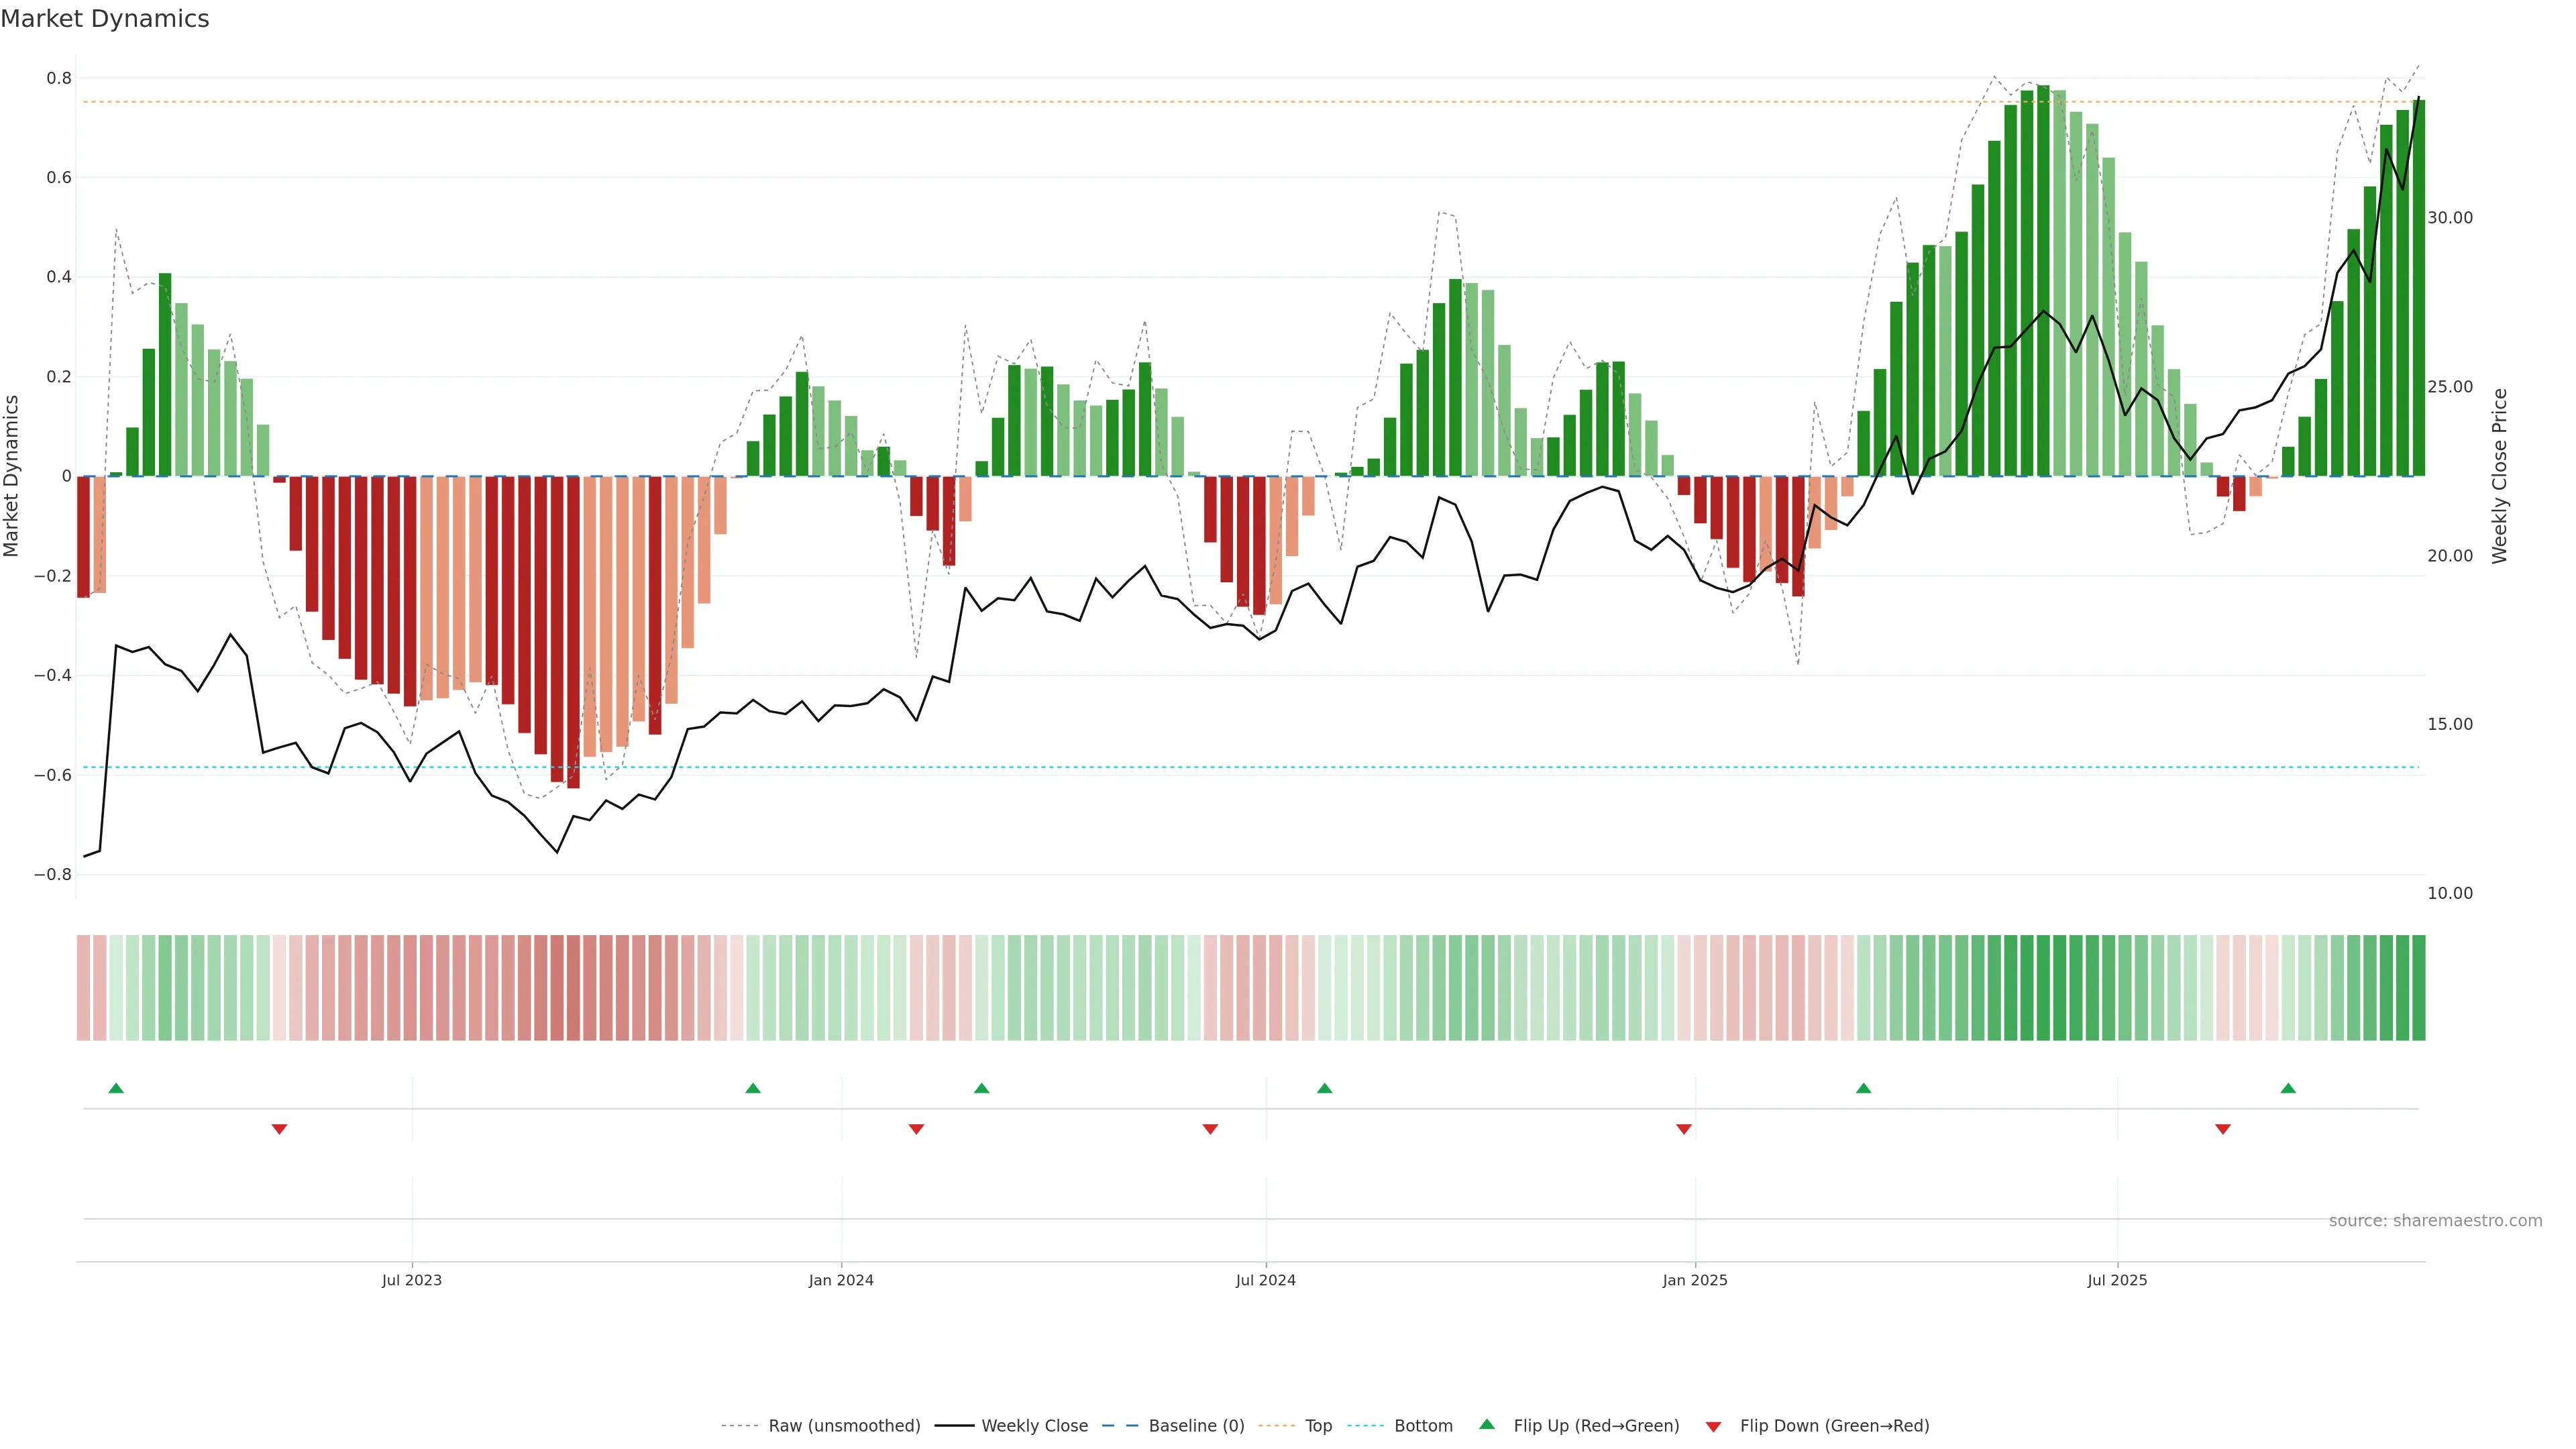The height and width of the screenshot is (1449, 2576).
Task: Click the flip-down marker before Jul 2024
Action: point(1210,1129)
